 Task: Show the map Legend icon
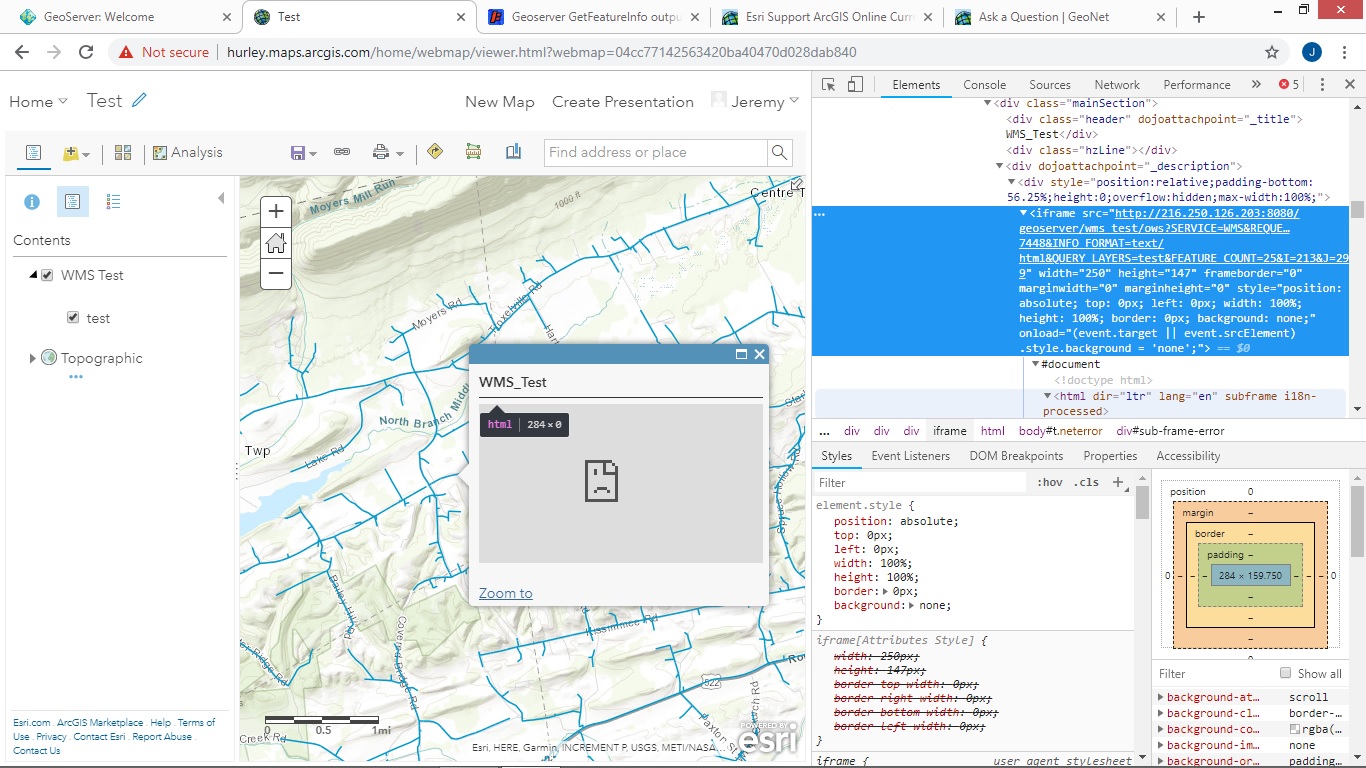[113, 202]
